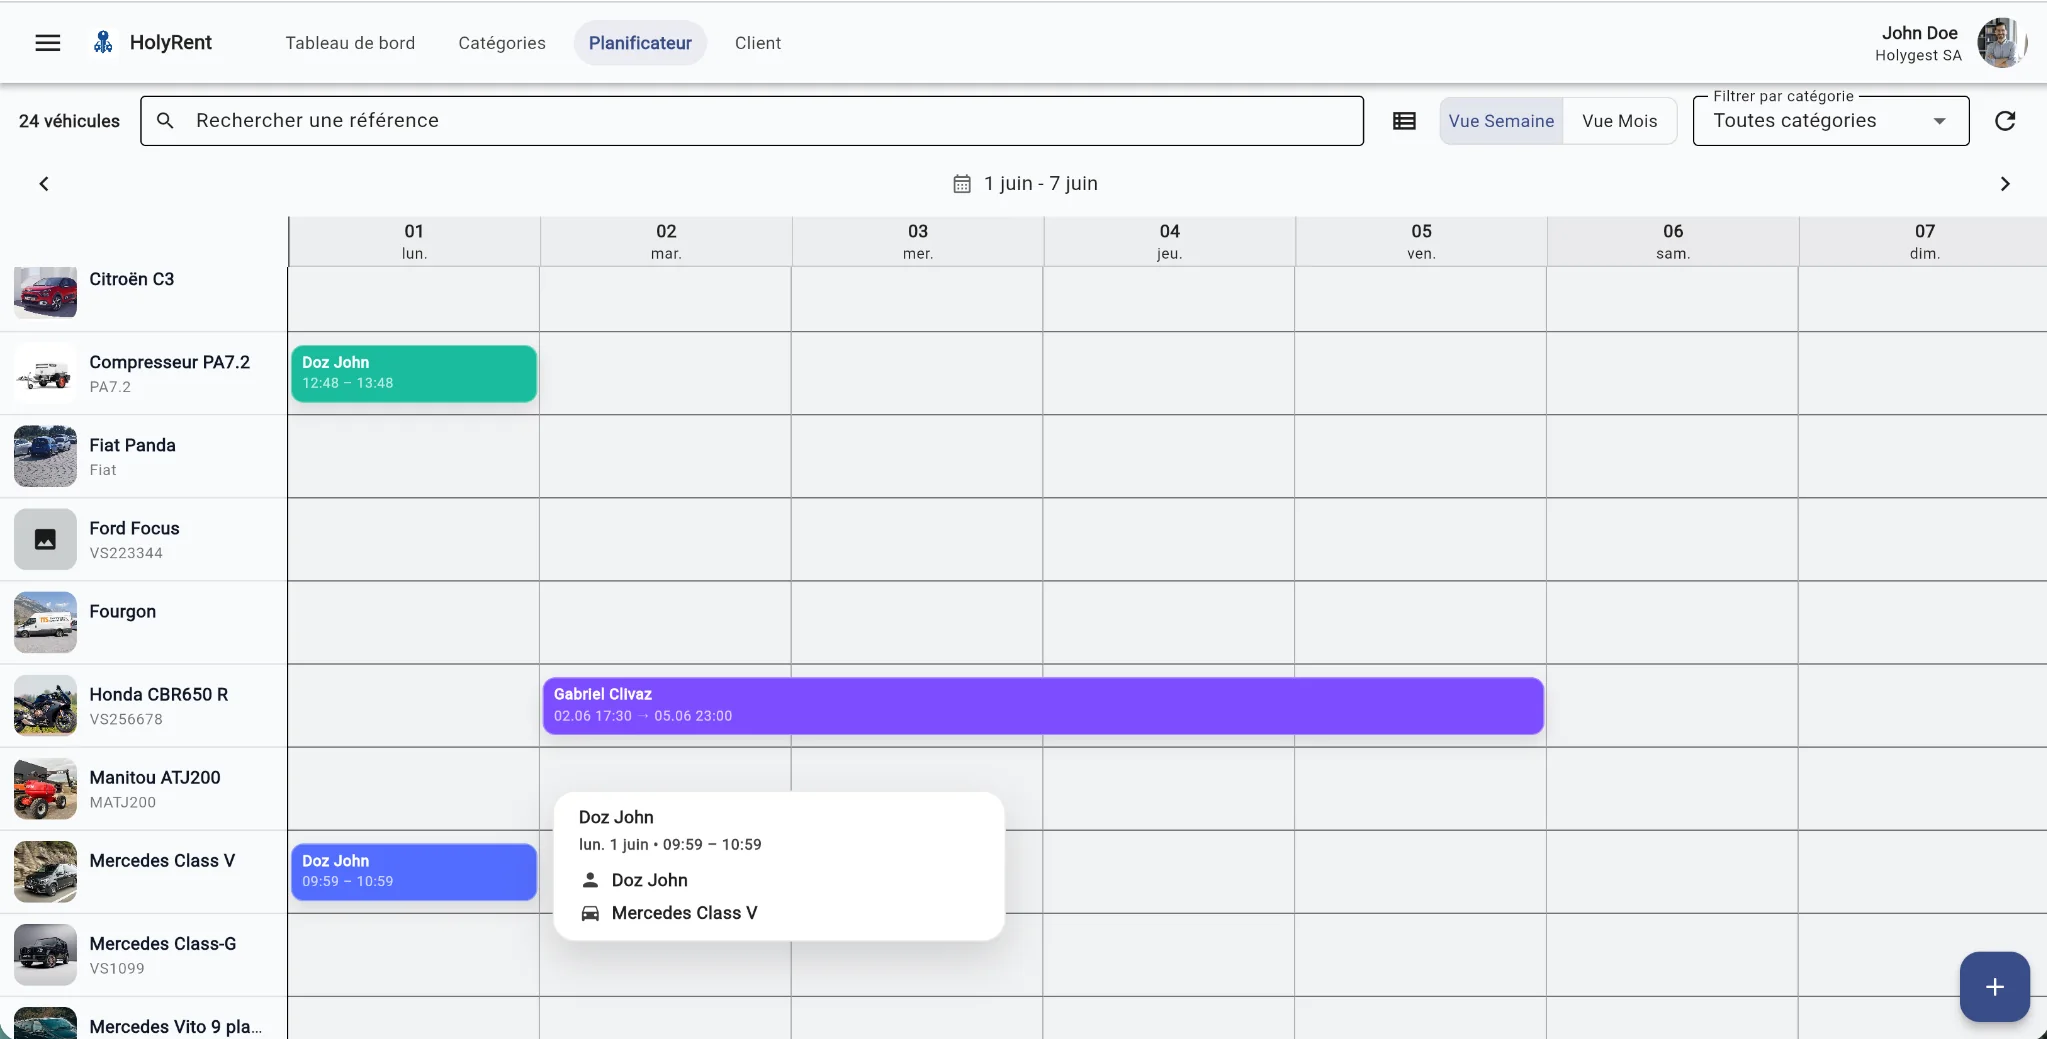Viewport: 2047px width, 1039px height.
Task: Select Honda CBR650 R vehicle name
Action: click(159, 694)
